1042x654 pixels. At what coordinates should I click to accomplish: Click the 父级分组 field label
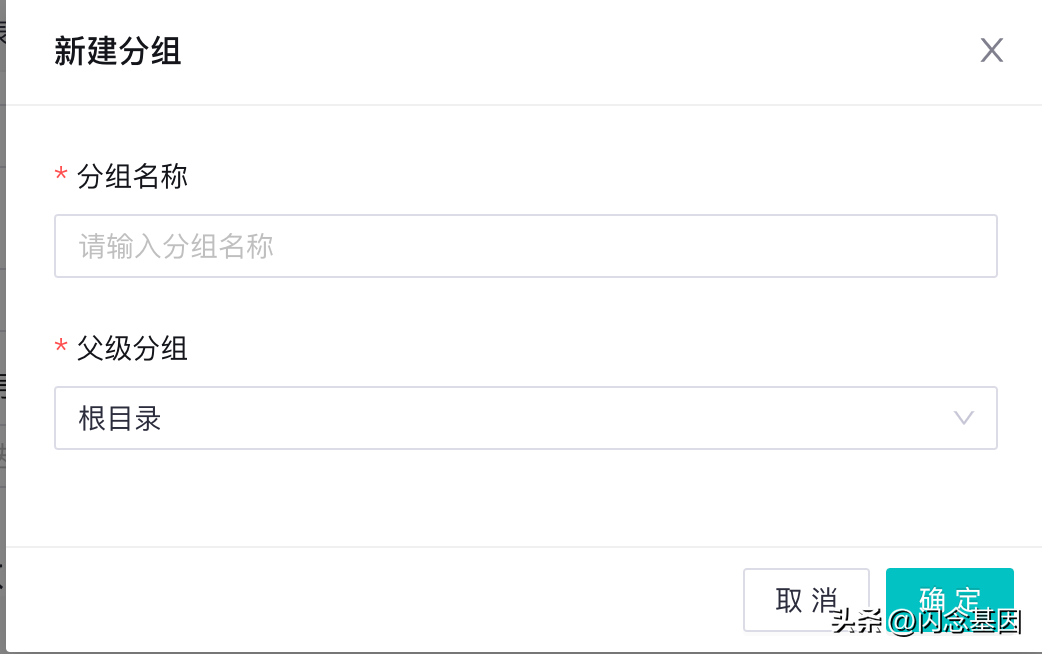(x=132, y=349)
